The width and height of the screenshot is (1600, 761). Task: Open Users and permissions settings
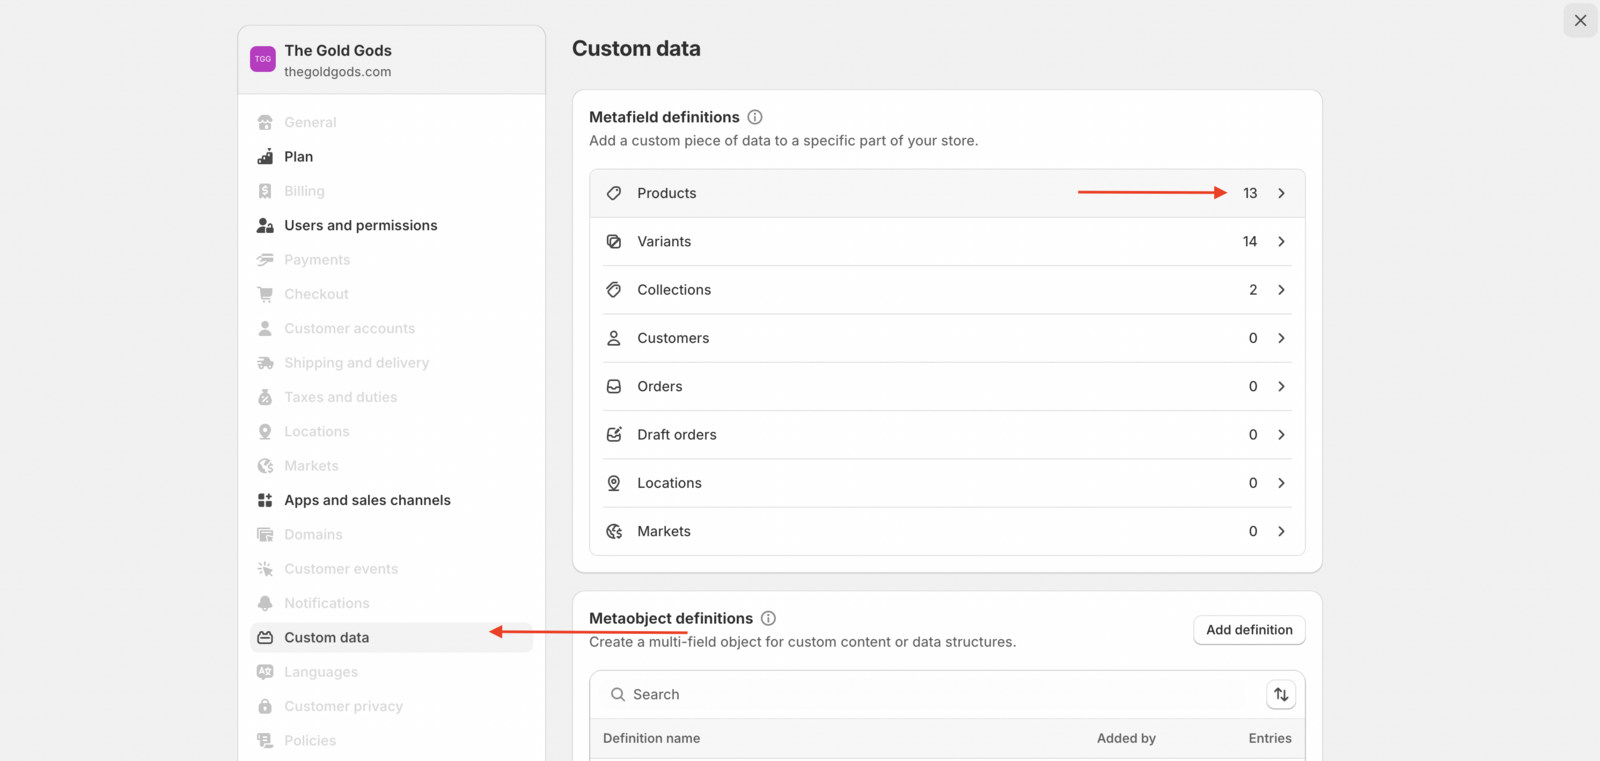click(360, 226)
